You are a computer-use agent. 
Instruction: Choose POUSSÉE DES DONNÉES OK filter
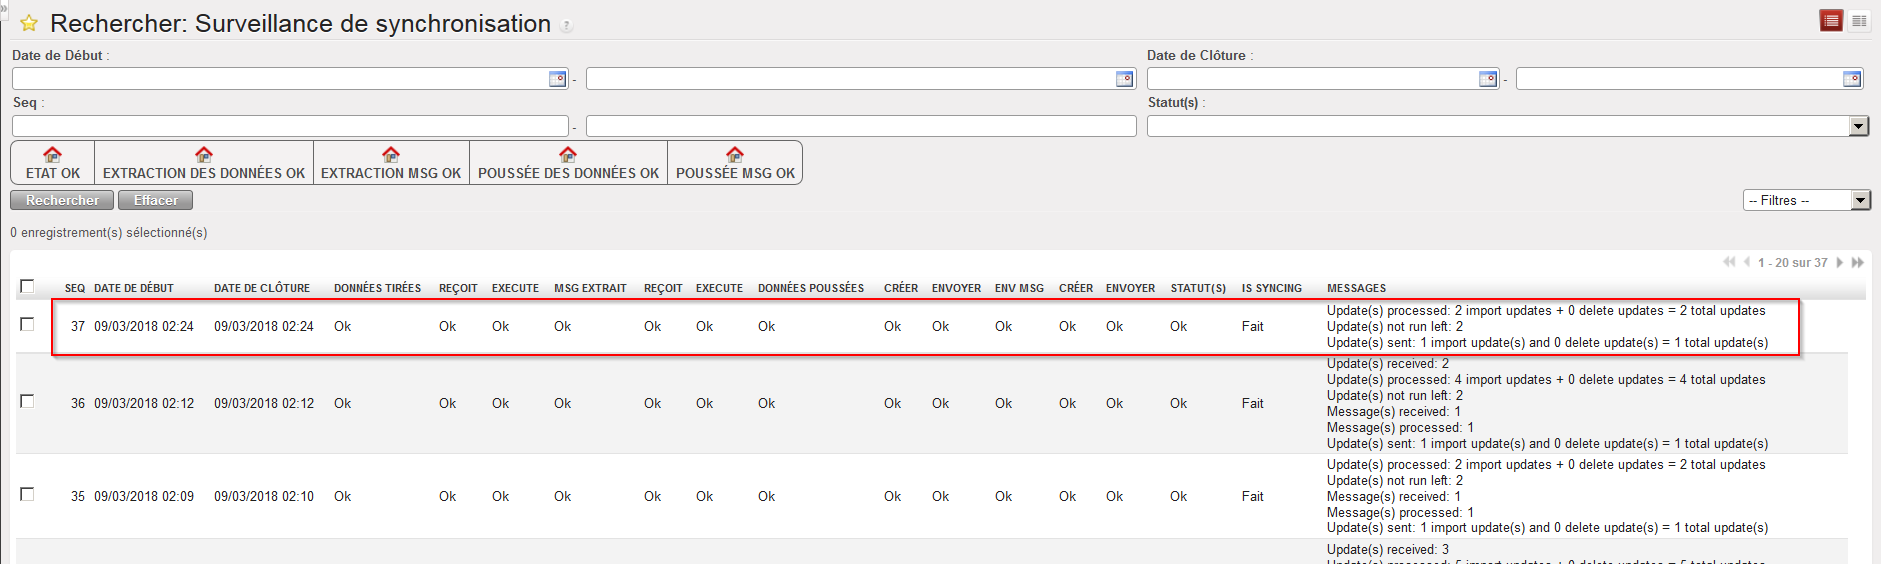568,163
